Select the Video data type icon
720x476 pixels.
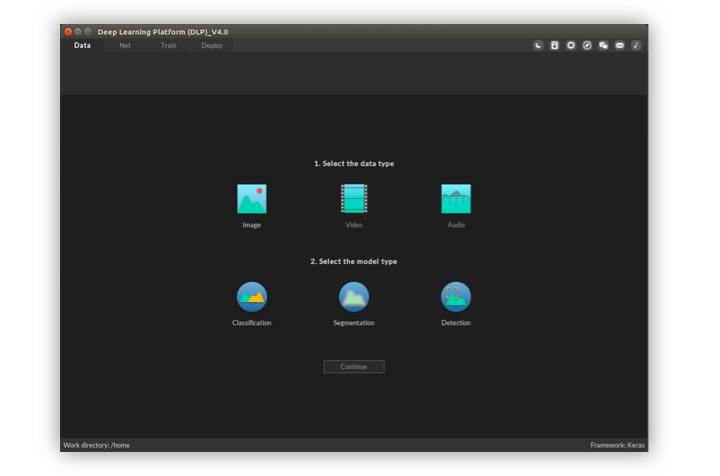(354, 199)
